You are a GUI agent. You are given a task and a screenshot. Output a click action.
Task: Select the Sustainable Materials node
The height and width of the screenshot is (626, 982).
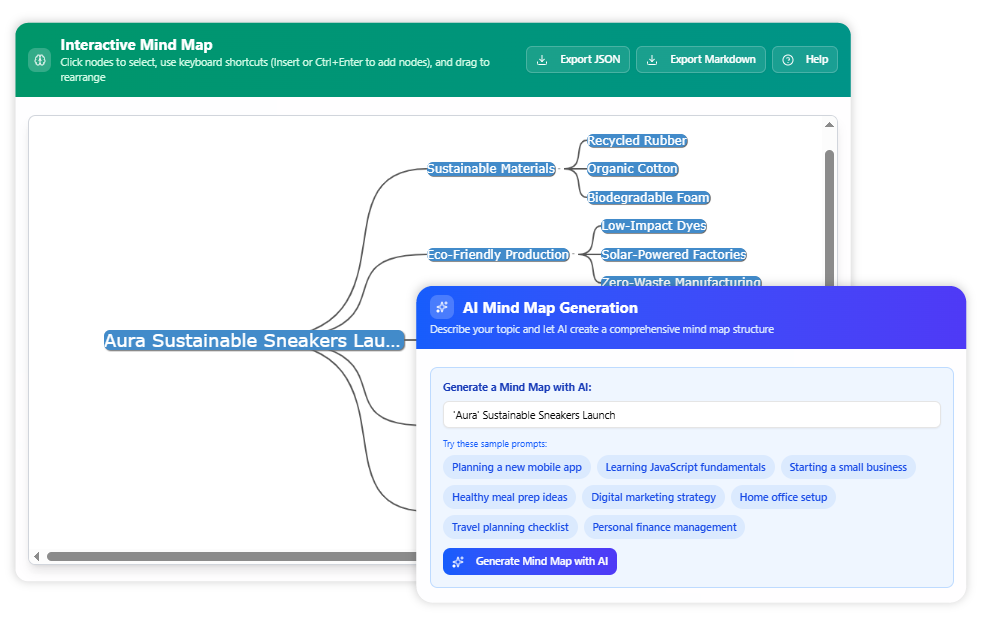pos(491,169)
